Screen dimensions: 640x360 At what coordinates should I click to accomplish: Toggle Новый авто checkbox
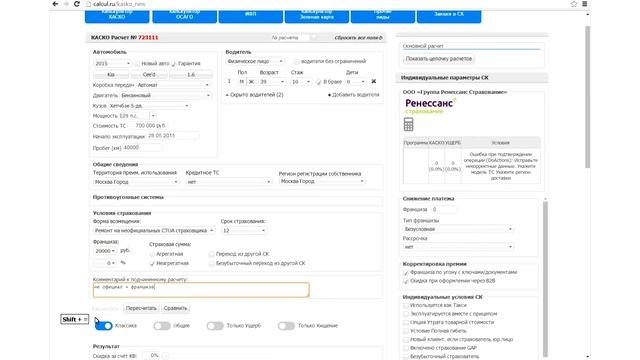tap(137, 64)
